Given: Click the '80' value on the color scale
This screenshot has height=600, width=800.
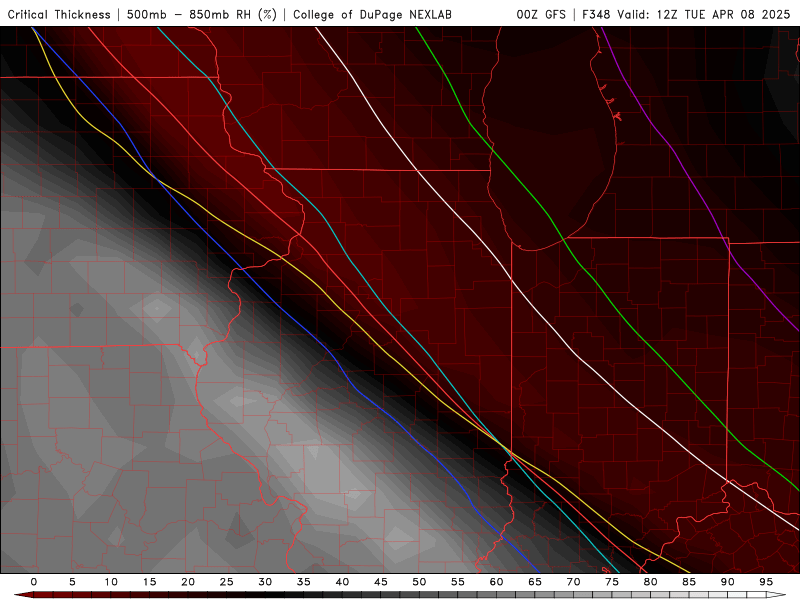Looking at the screenshot, I should [x=651, y=582].
